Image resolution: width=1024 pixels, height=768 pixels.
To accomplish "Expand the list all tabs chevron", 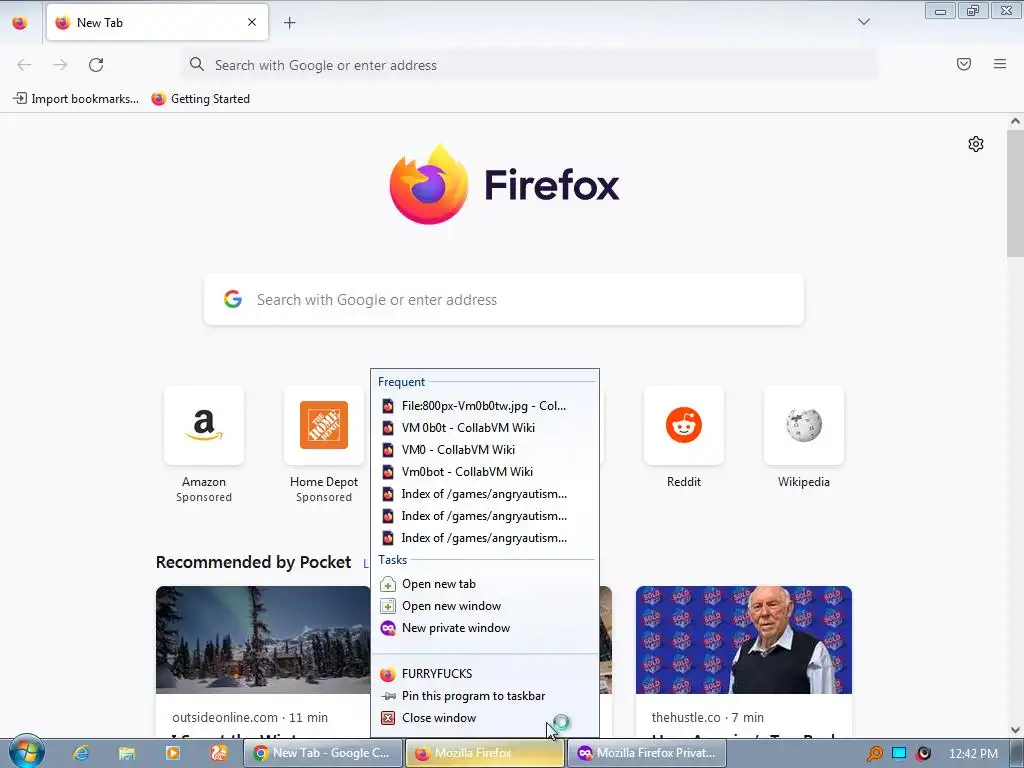I will [864, 22].
